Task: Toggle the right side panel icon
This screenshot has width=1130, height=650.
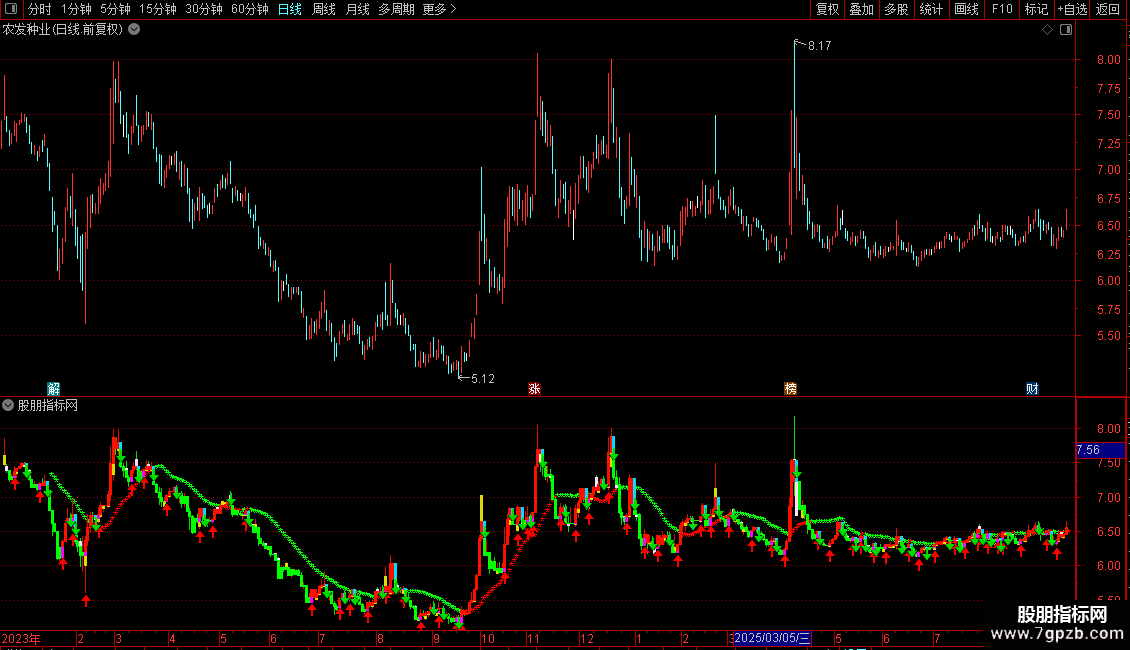Action: pyautogui.click(x=1066, y=30)
